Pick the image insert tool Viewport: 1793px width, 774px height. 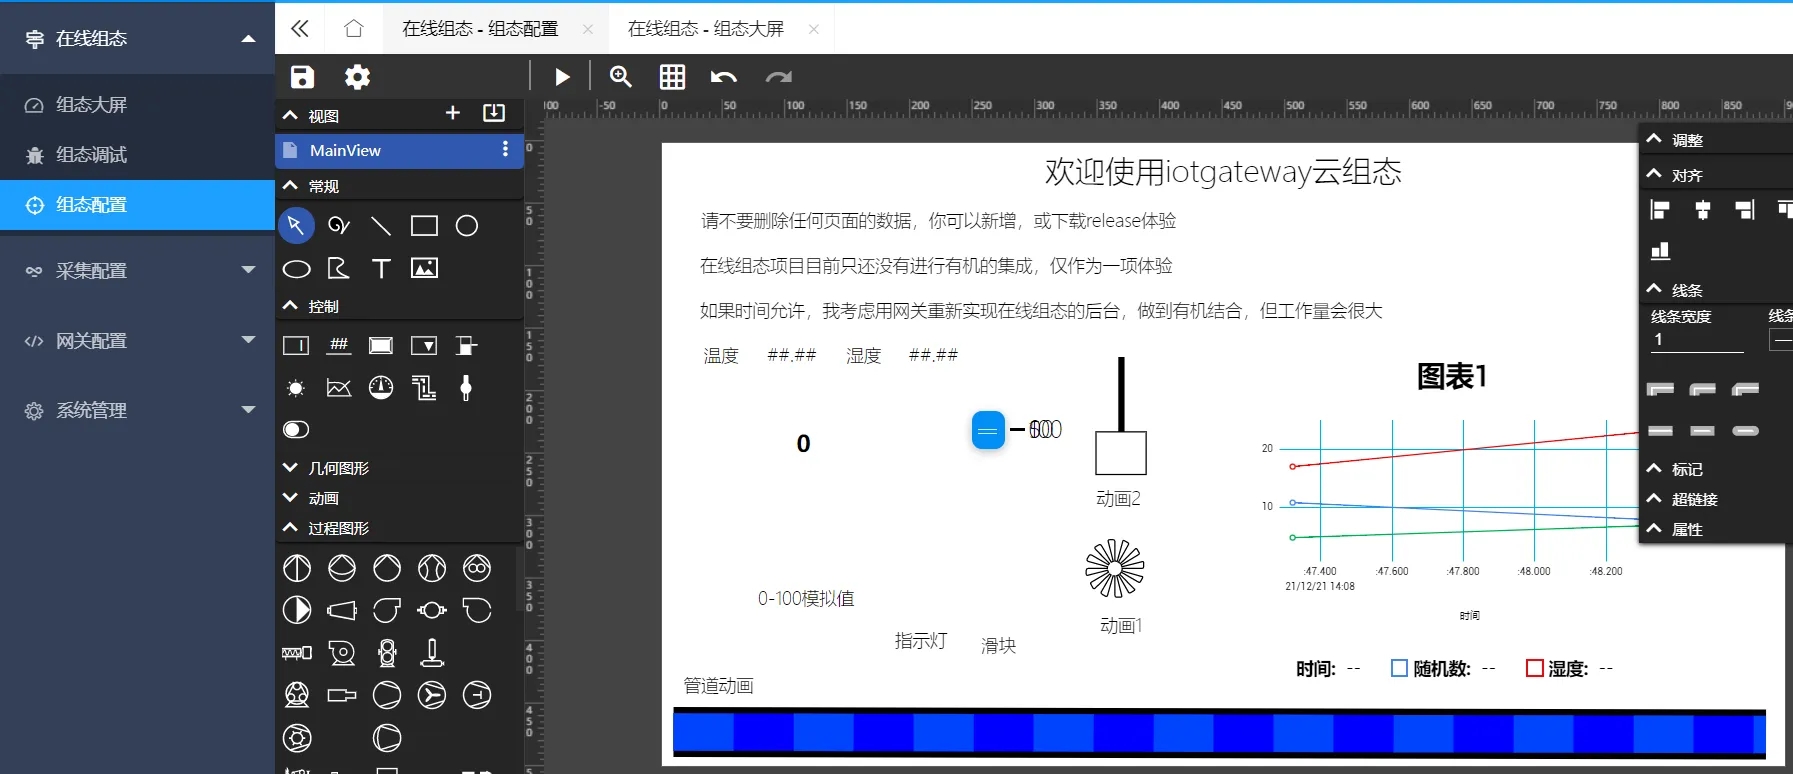click(424, 268)
